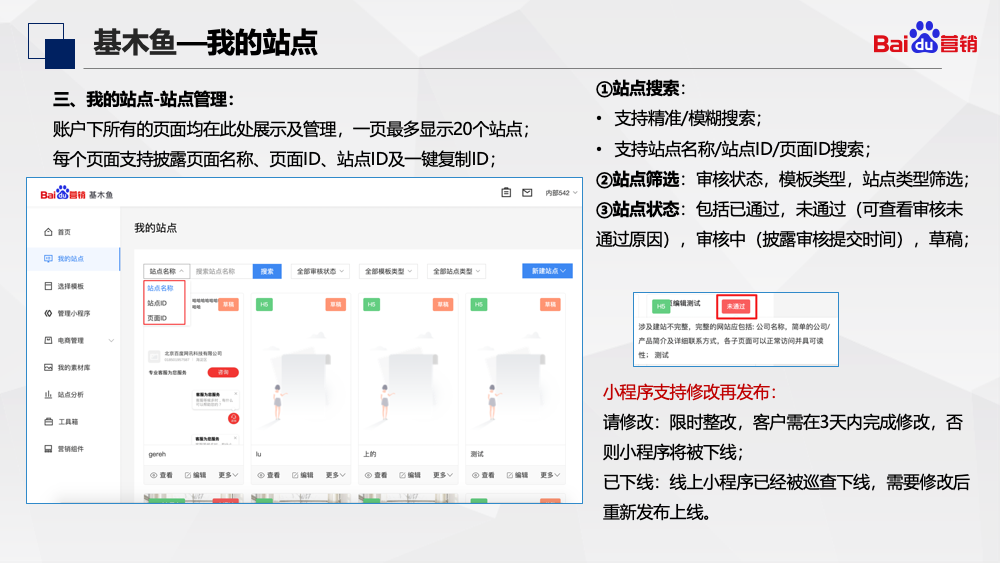Click the red 未通过 status badge
This screenshot has width=1000, height=563.
click(x=736, y=307)
